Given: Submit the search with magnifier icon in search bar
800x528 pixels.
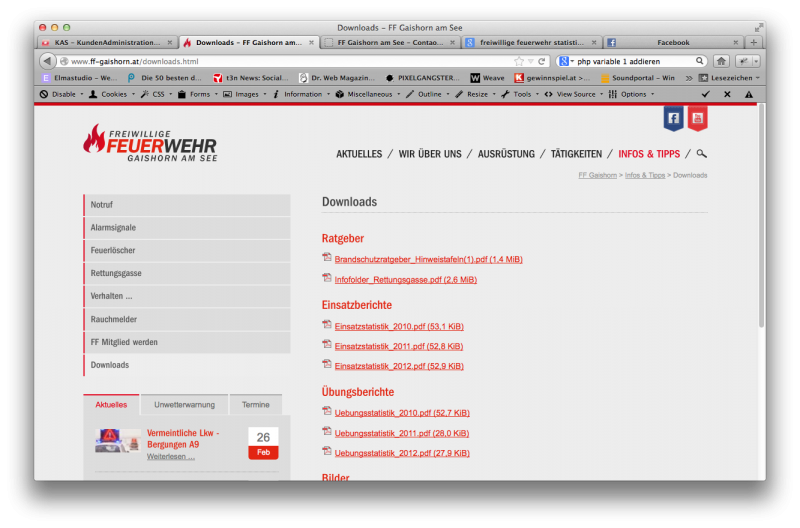Looking at the screenshot, I should tap(699, 61).
